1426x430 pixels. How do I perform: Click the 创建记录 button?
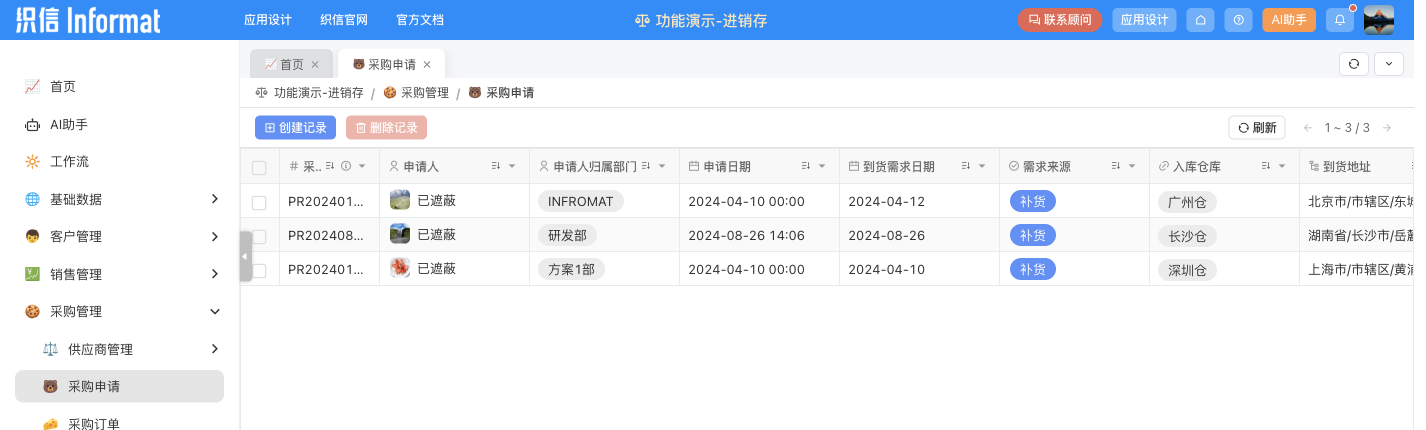click(x=295, y=128)
